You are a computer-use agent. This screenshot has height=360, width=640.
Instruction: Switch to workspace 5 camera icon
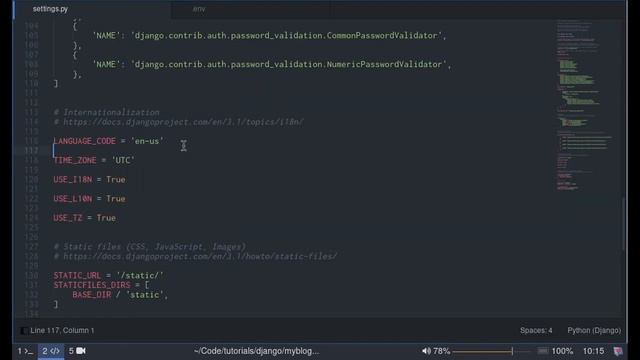point(77,351)
